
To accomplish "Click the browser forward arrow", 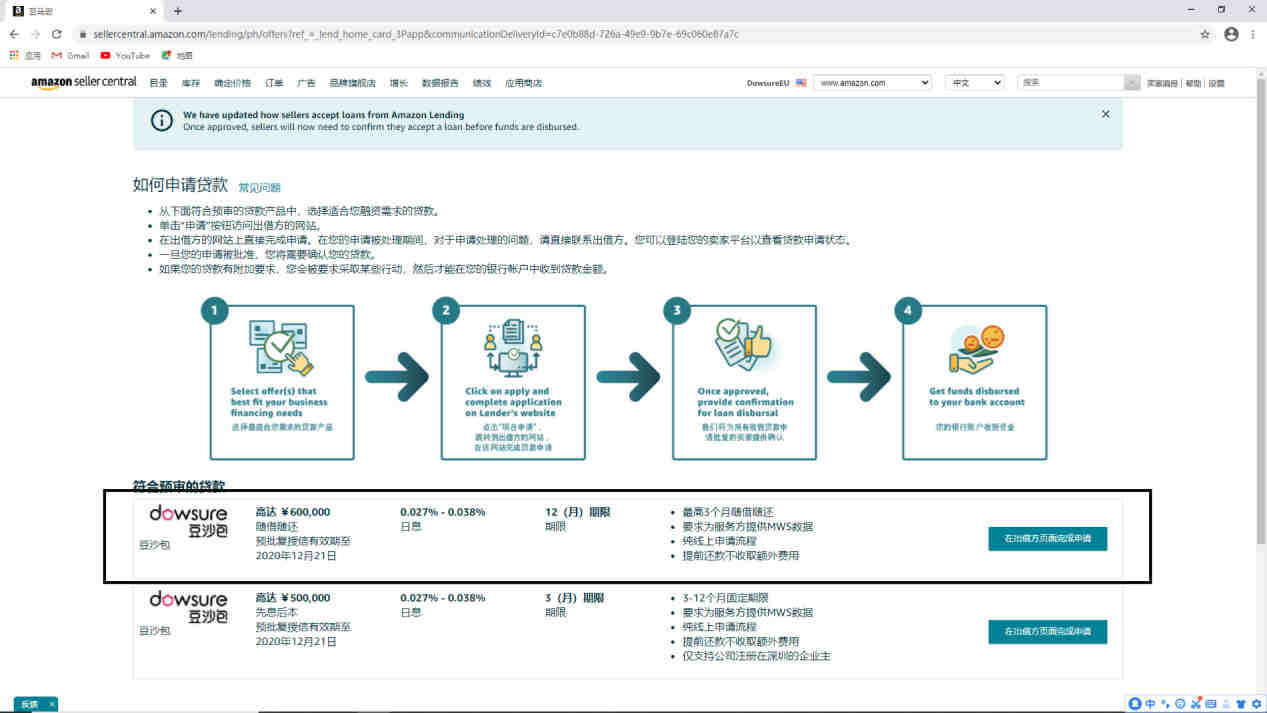I will [35, 34].
